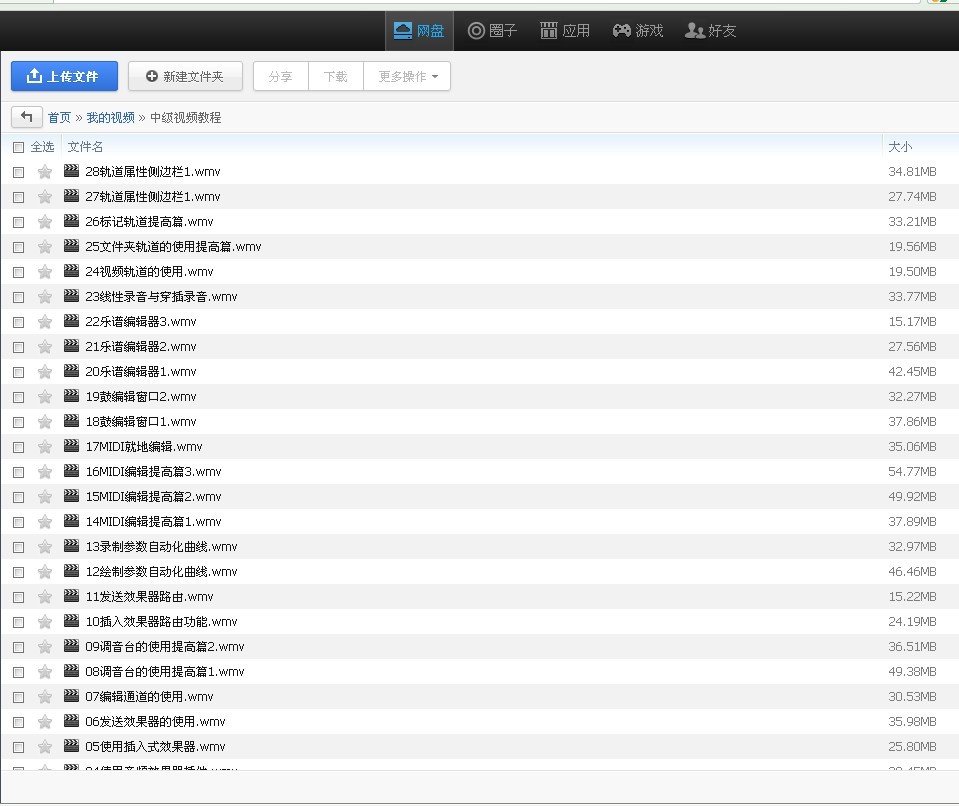Screen dimensions: 959x806
Task: Click video icon of 05使用插入式效果器.wmv
Action: click(x=72, y=745)
